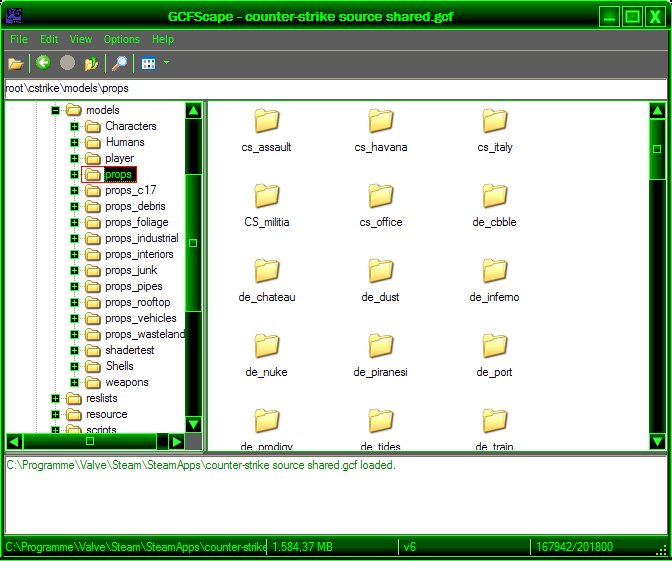Select the cs_havana folder icon
Screen dimensions: 672x561
pyautogui.click(x=381, y=120)
